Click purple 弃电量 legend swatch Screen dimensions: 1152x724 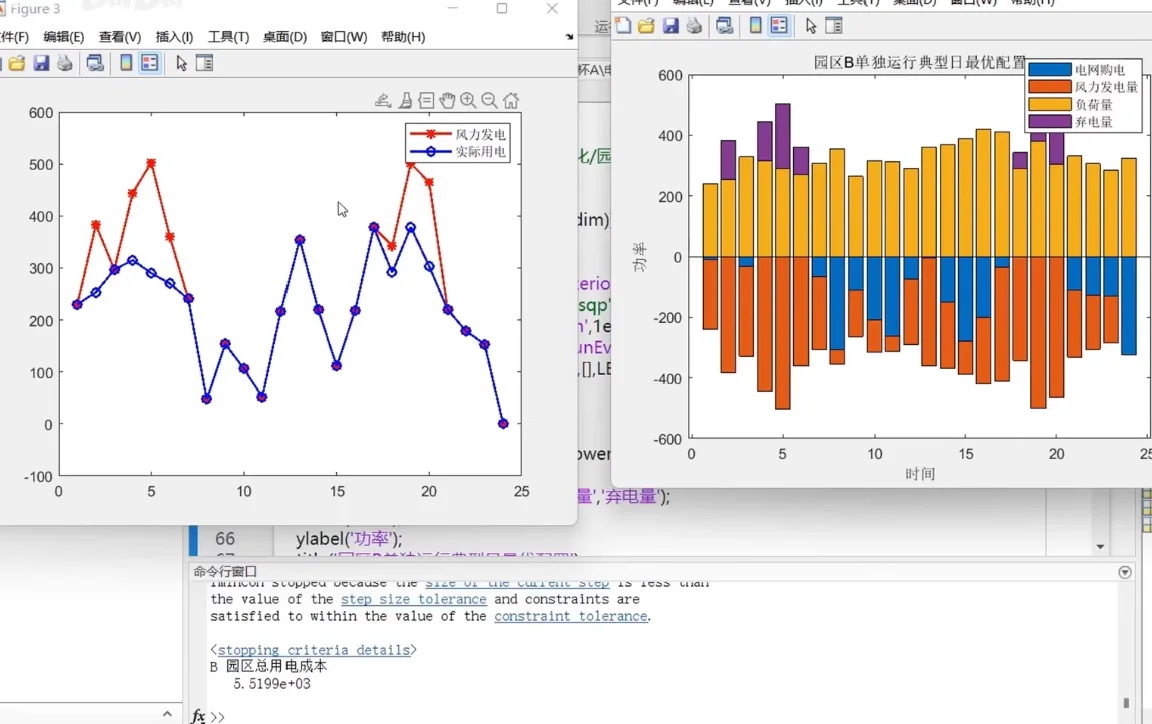1049,121
